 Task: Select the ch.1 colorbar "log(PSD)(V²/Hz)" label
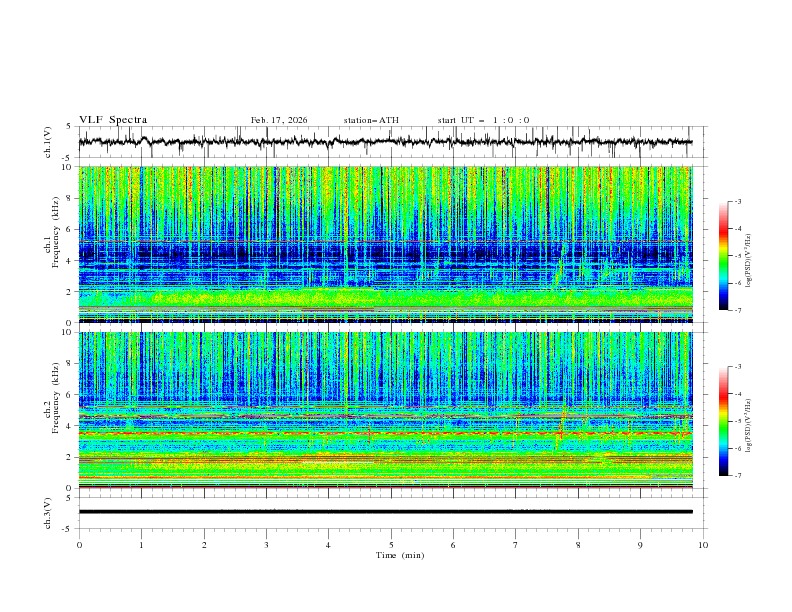(x=749, y=261)
